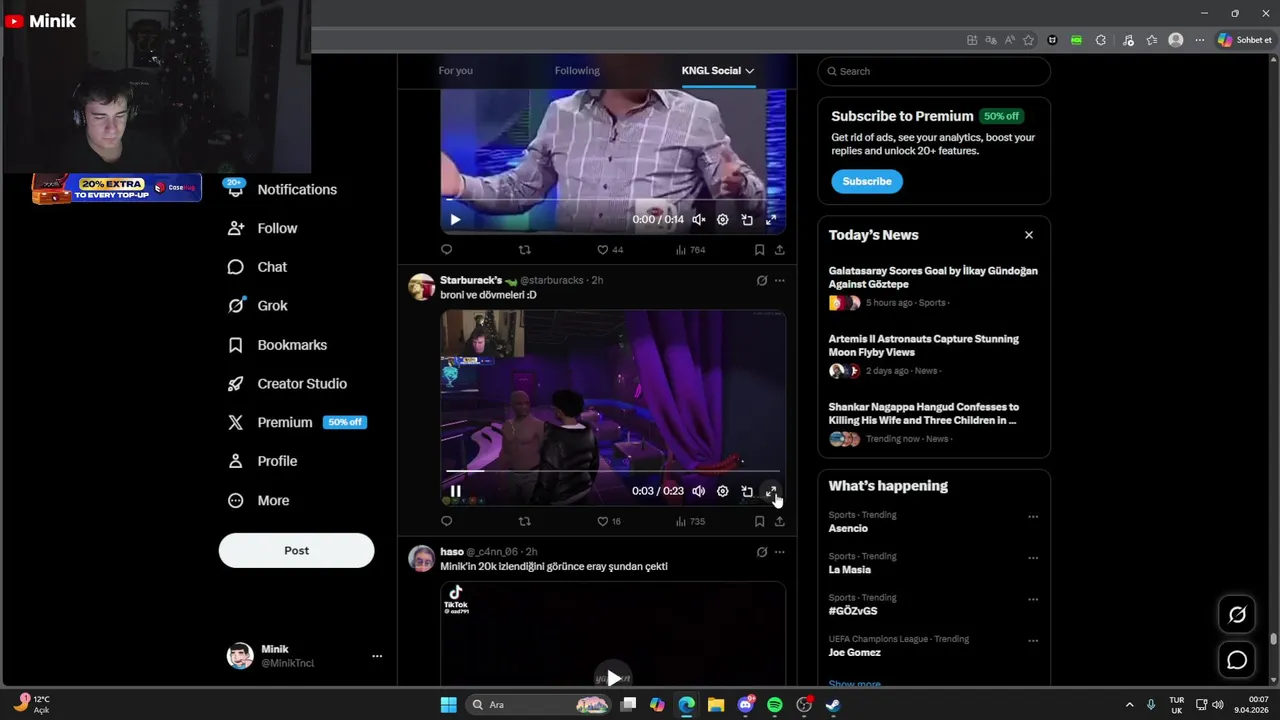Close the Today's News panel

click(x=1029, y=235)
